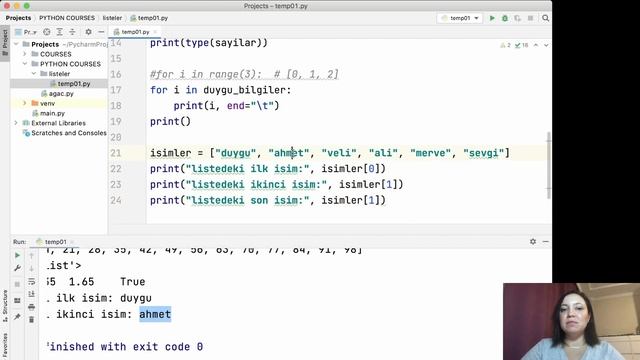Click "listedeki son isim:" on line 24
The width and height of the screenshot is (640, 360).
point(247,200)
